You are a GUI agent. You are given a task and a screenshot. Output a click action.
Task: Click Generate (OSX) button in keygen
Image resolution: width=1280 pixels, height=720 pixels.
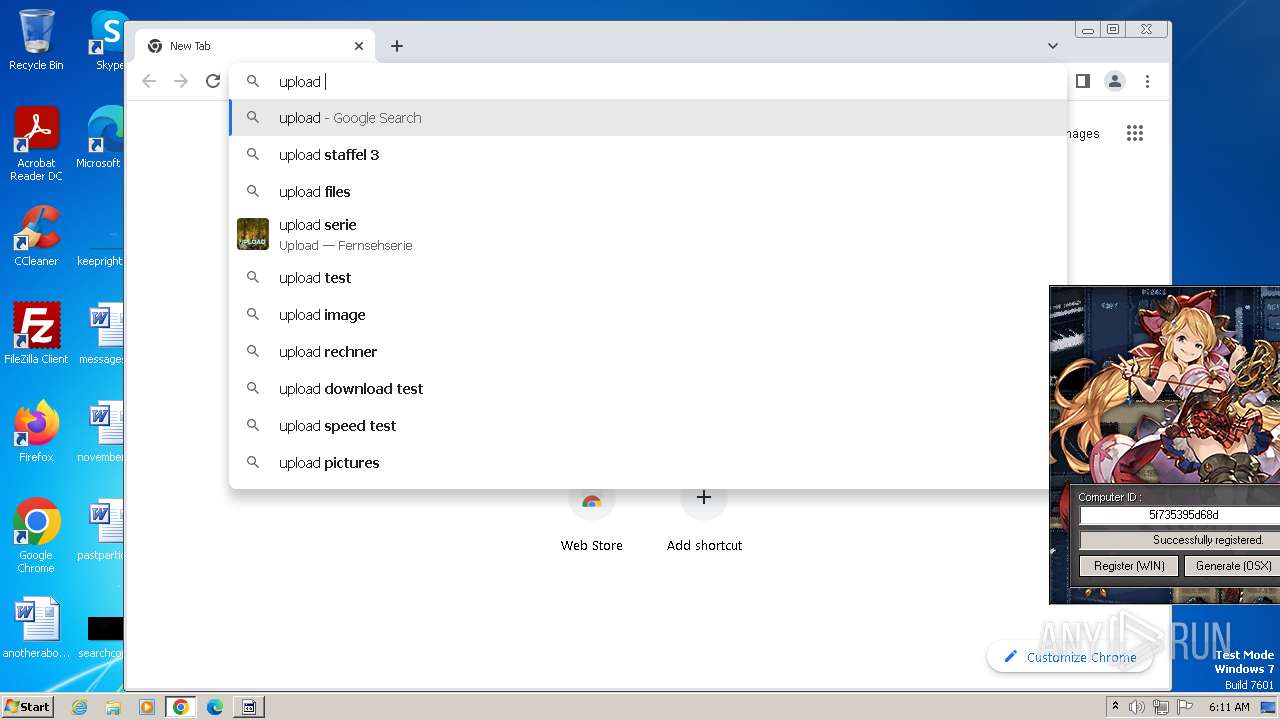pos(1233,566)
